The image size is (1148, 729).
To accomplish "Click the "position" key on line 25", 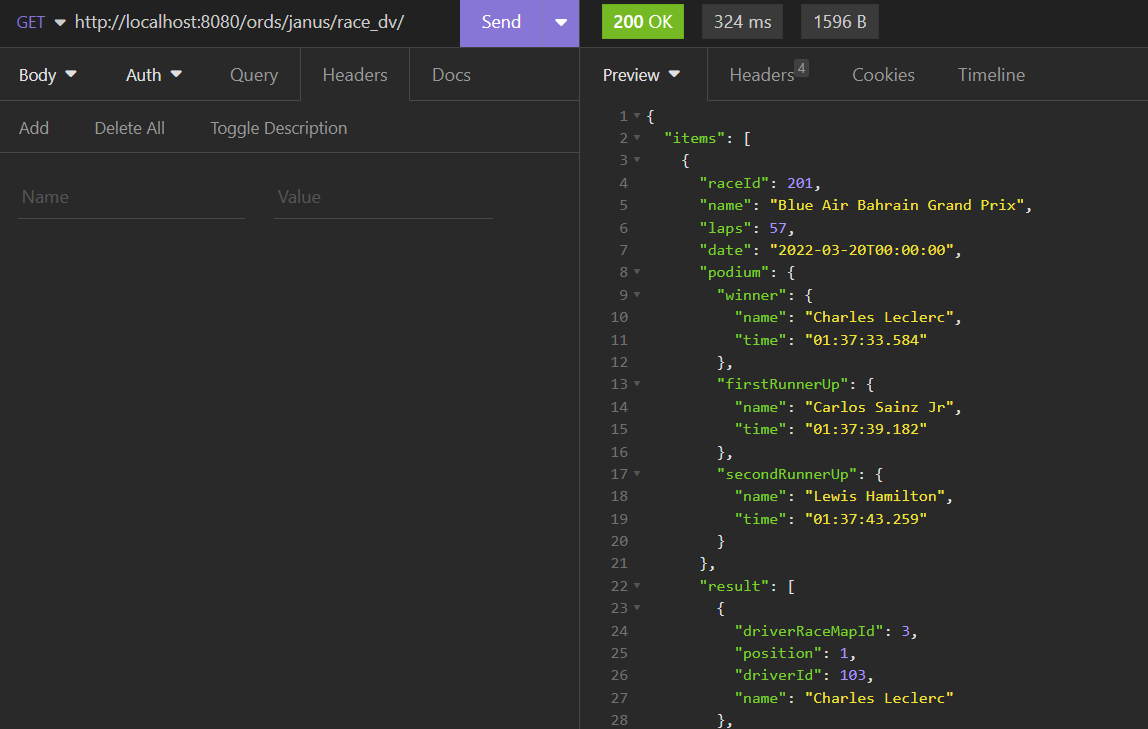I will pyautogui.click(x=778, y=653).
